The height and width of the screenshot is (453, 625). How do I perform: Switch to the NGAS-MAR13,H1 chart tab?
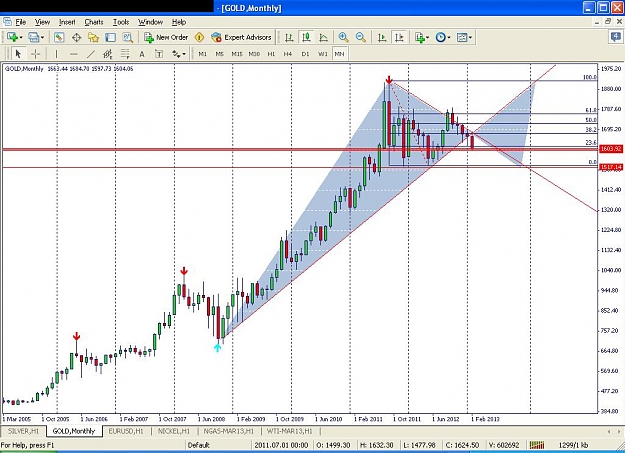228,431
